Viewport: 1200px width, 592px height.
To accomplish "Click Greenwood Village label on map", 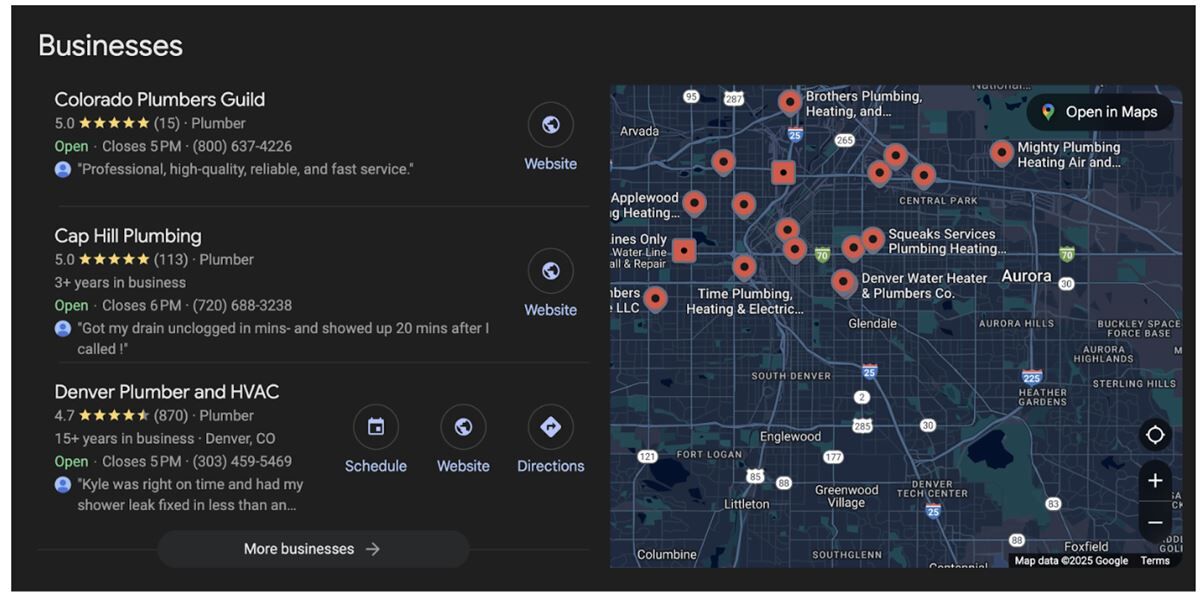I will (x=846, y=496).
